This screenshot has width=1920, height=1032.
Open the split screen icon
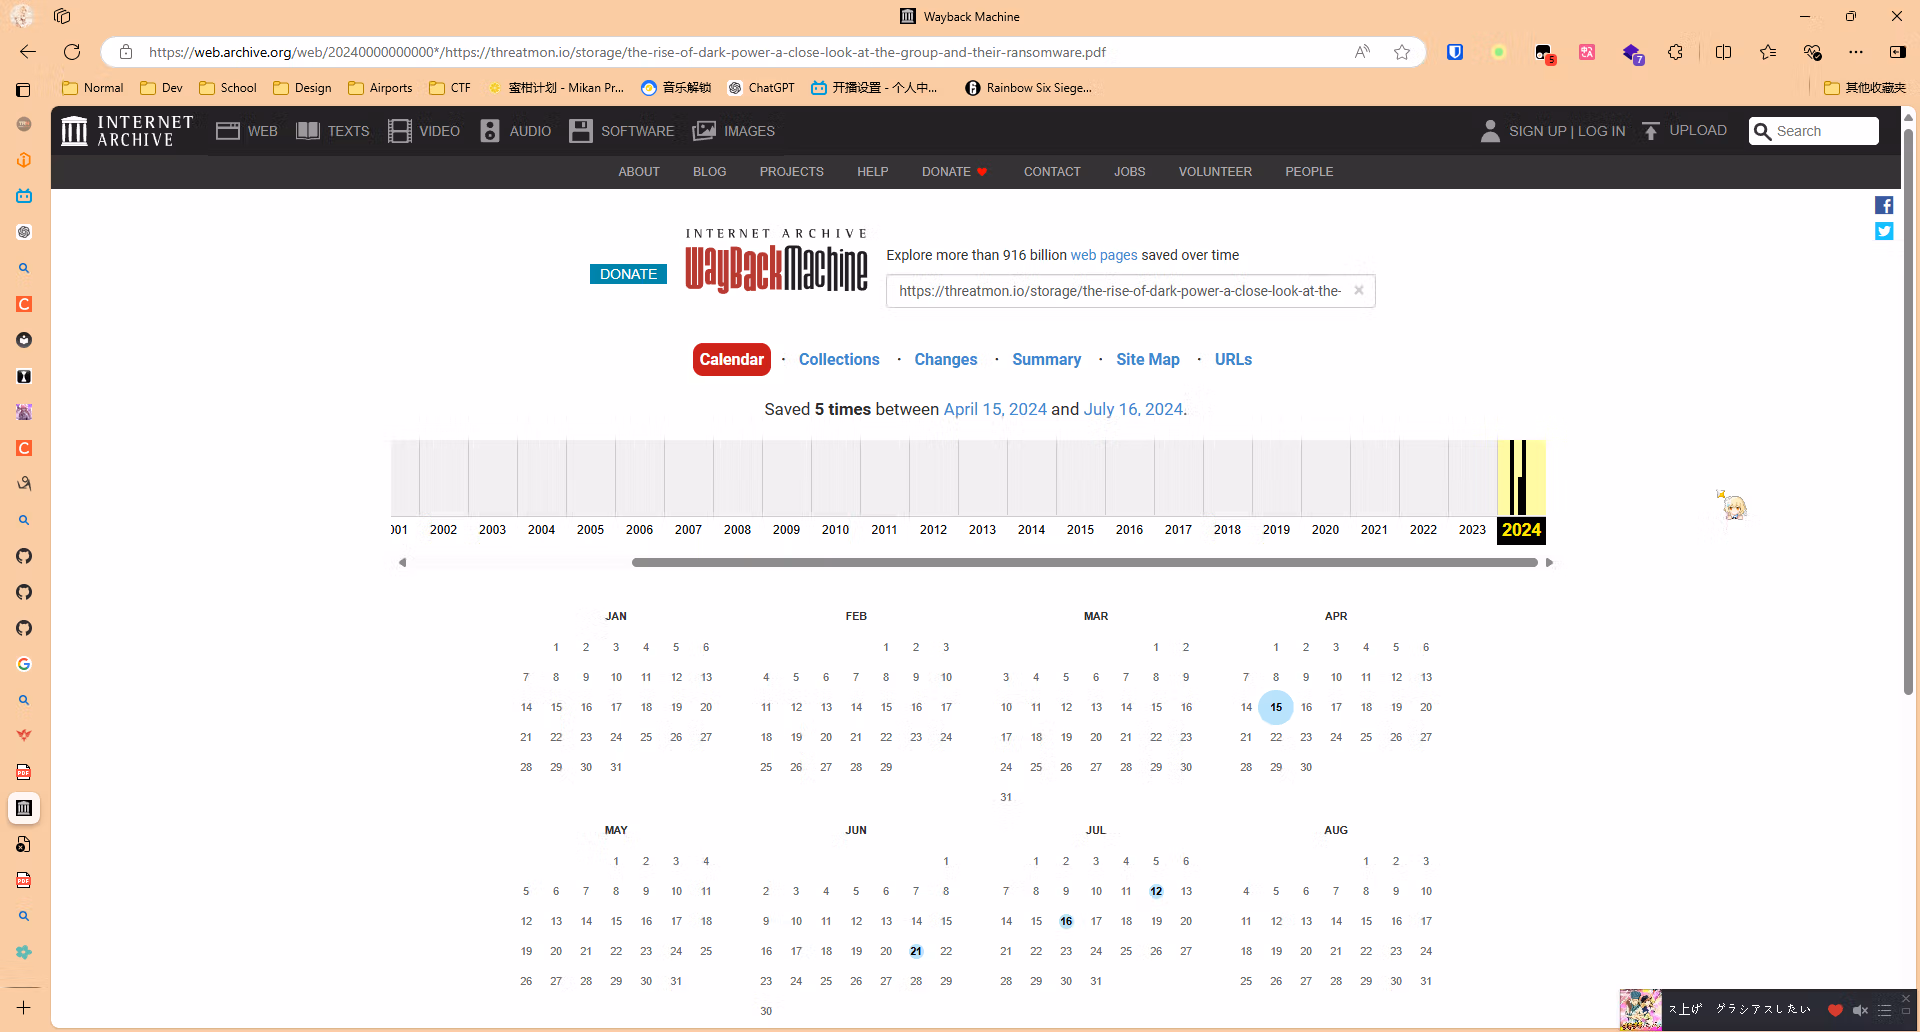pyautogui.click(x=1723, y=52)
